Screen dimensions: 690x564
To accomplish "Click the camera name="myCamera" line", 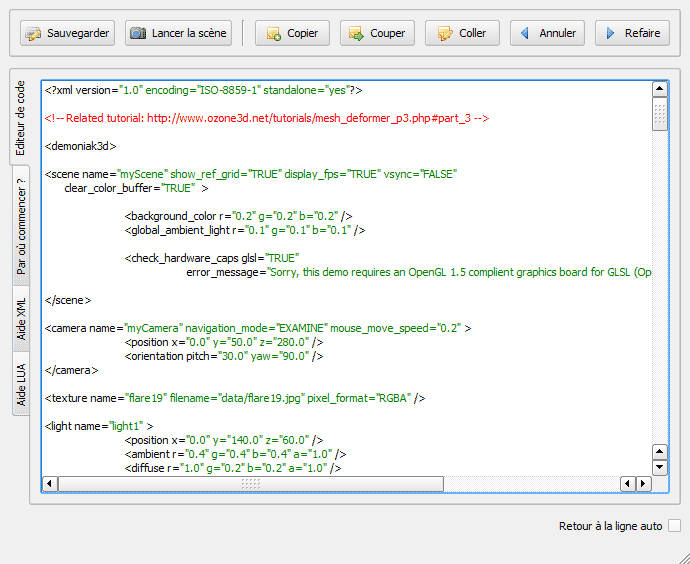I will 258,328.
